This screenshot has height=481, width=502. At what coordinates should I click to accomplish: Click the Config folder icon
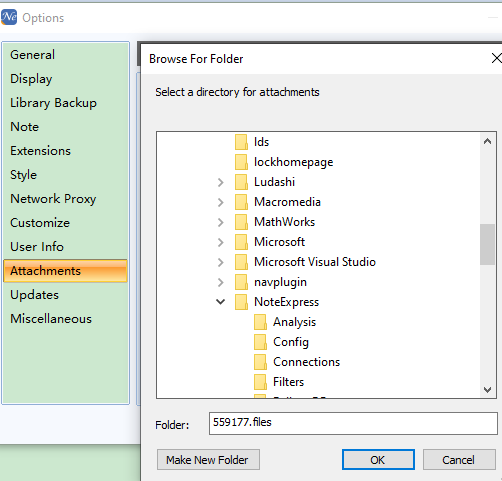[260, 342]
